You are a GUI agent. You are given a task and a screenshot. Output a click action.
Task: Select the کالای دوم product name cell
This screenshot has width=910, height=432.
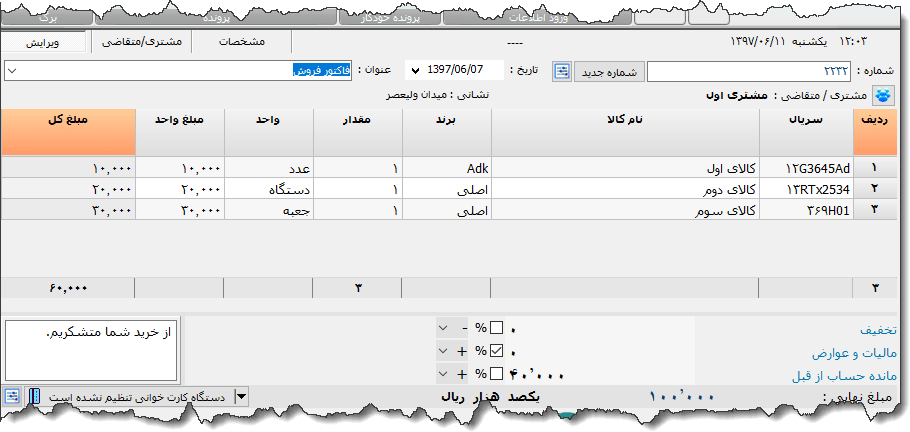pos(625,189)
